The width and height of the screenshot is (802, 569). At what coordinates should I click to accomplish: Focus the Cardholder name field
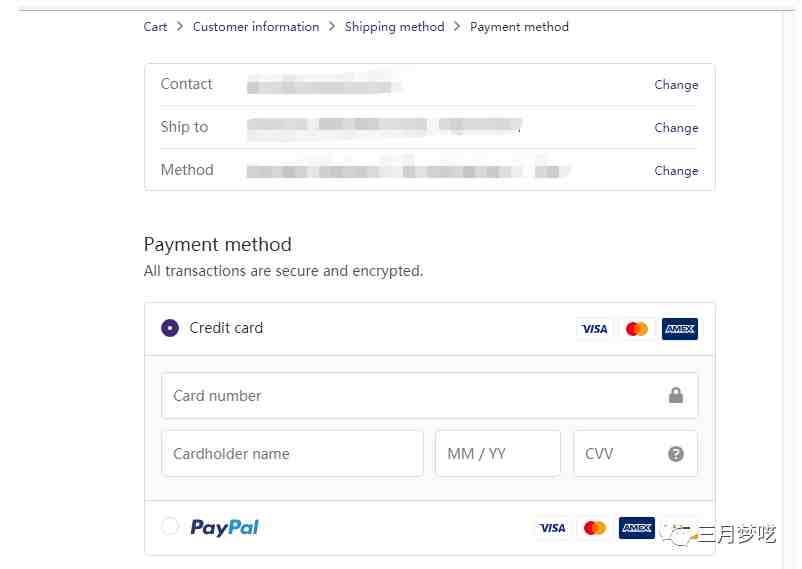pos(293,453)
